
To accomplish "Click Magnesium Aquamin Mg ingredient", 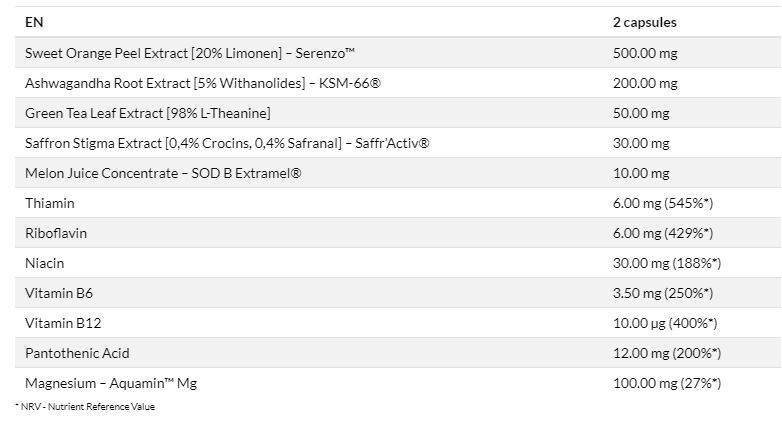I will pos(111,383).
